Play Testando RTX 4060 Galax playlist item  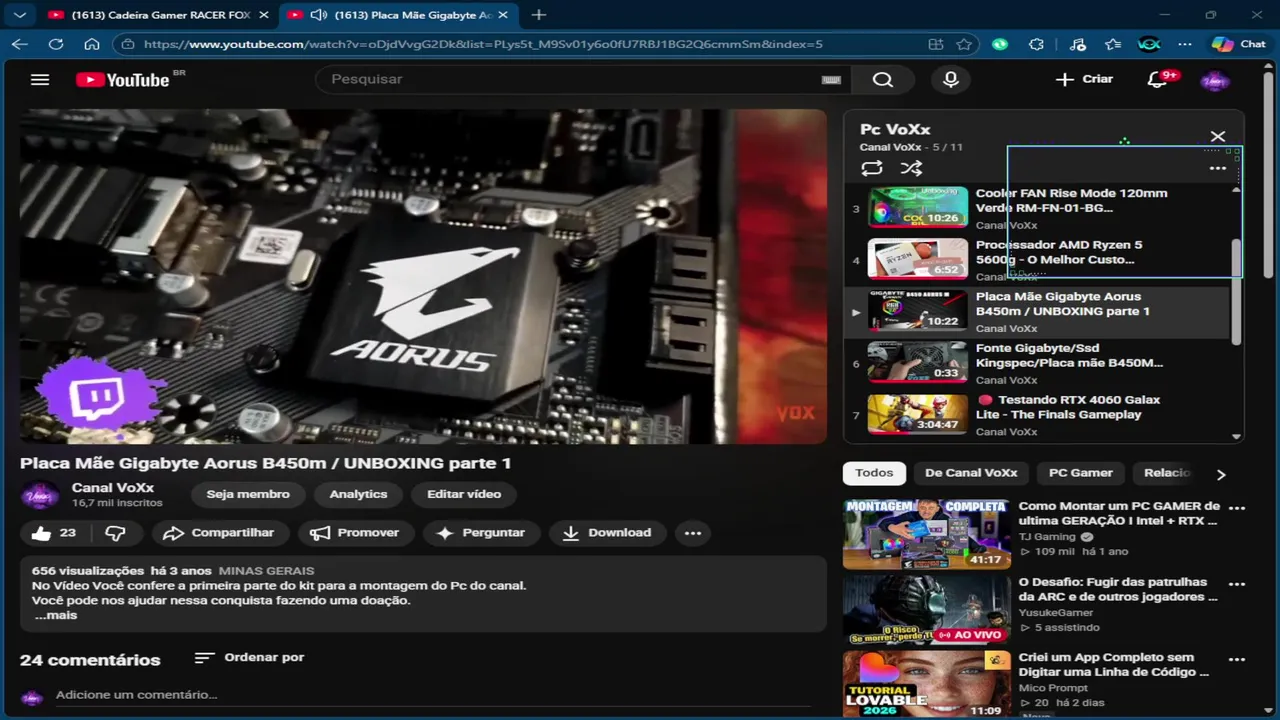[x=1038, y=415]
